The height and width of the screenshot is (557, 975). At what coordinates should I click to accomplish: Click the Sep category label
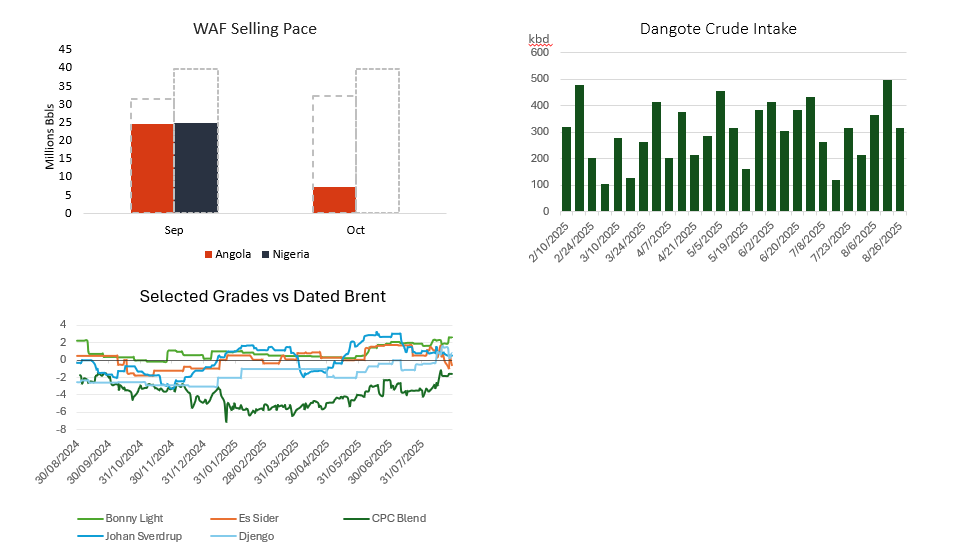173,230
